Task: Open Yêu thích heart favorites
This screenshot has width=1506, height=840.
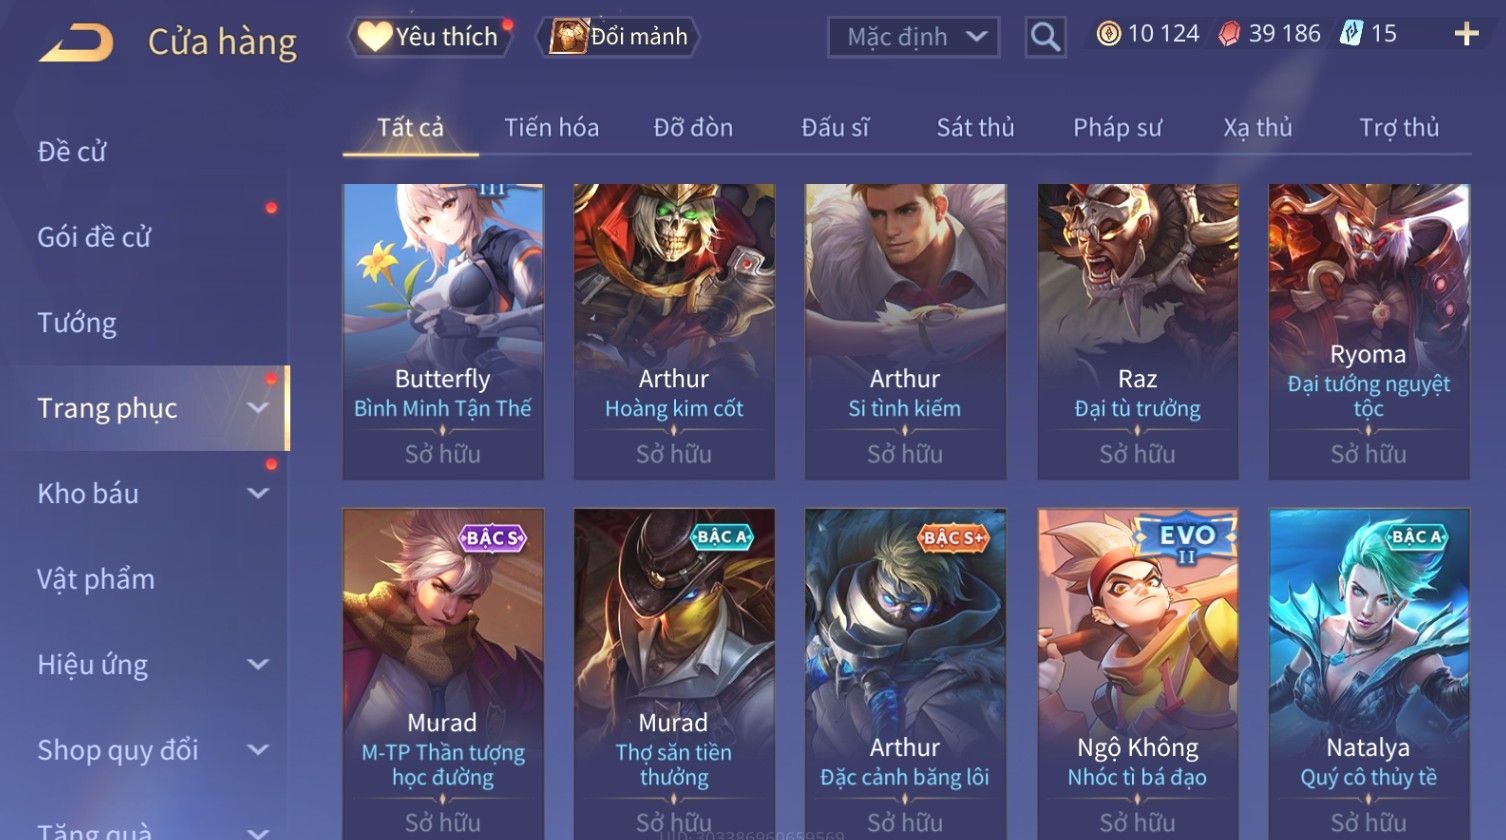Action: (430, 37)
